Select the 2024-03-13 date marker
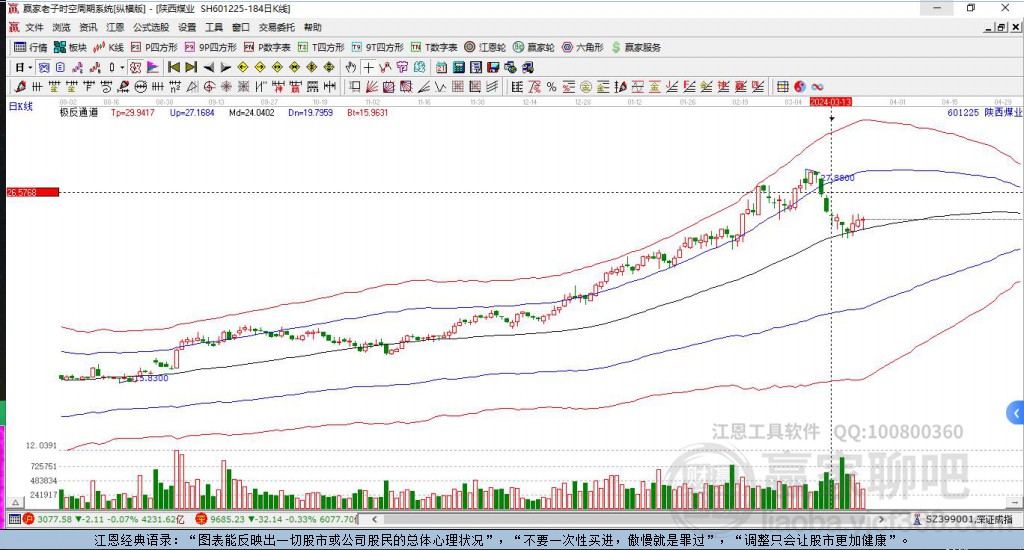The width and height of the screenshot is (1024, 550). [831, 102]
